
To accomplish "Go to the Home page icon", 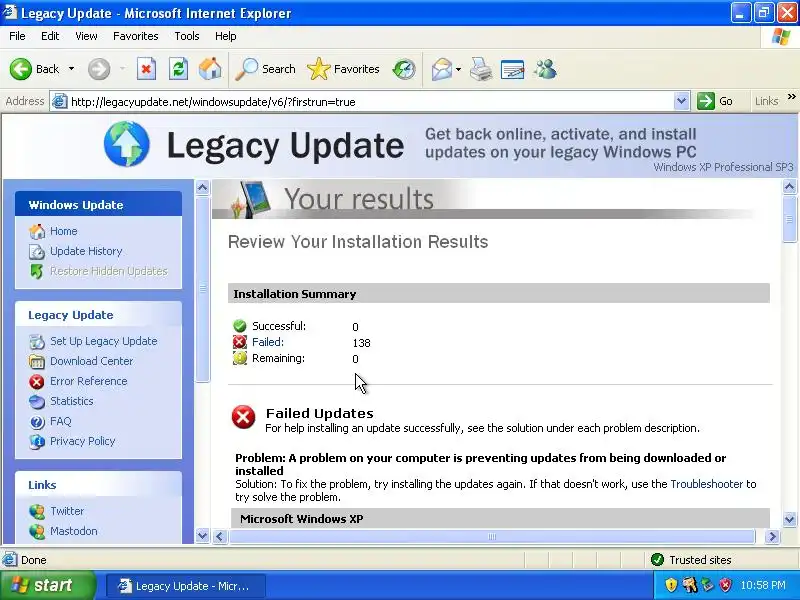I will coord(210,69).
